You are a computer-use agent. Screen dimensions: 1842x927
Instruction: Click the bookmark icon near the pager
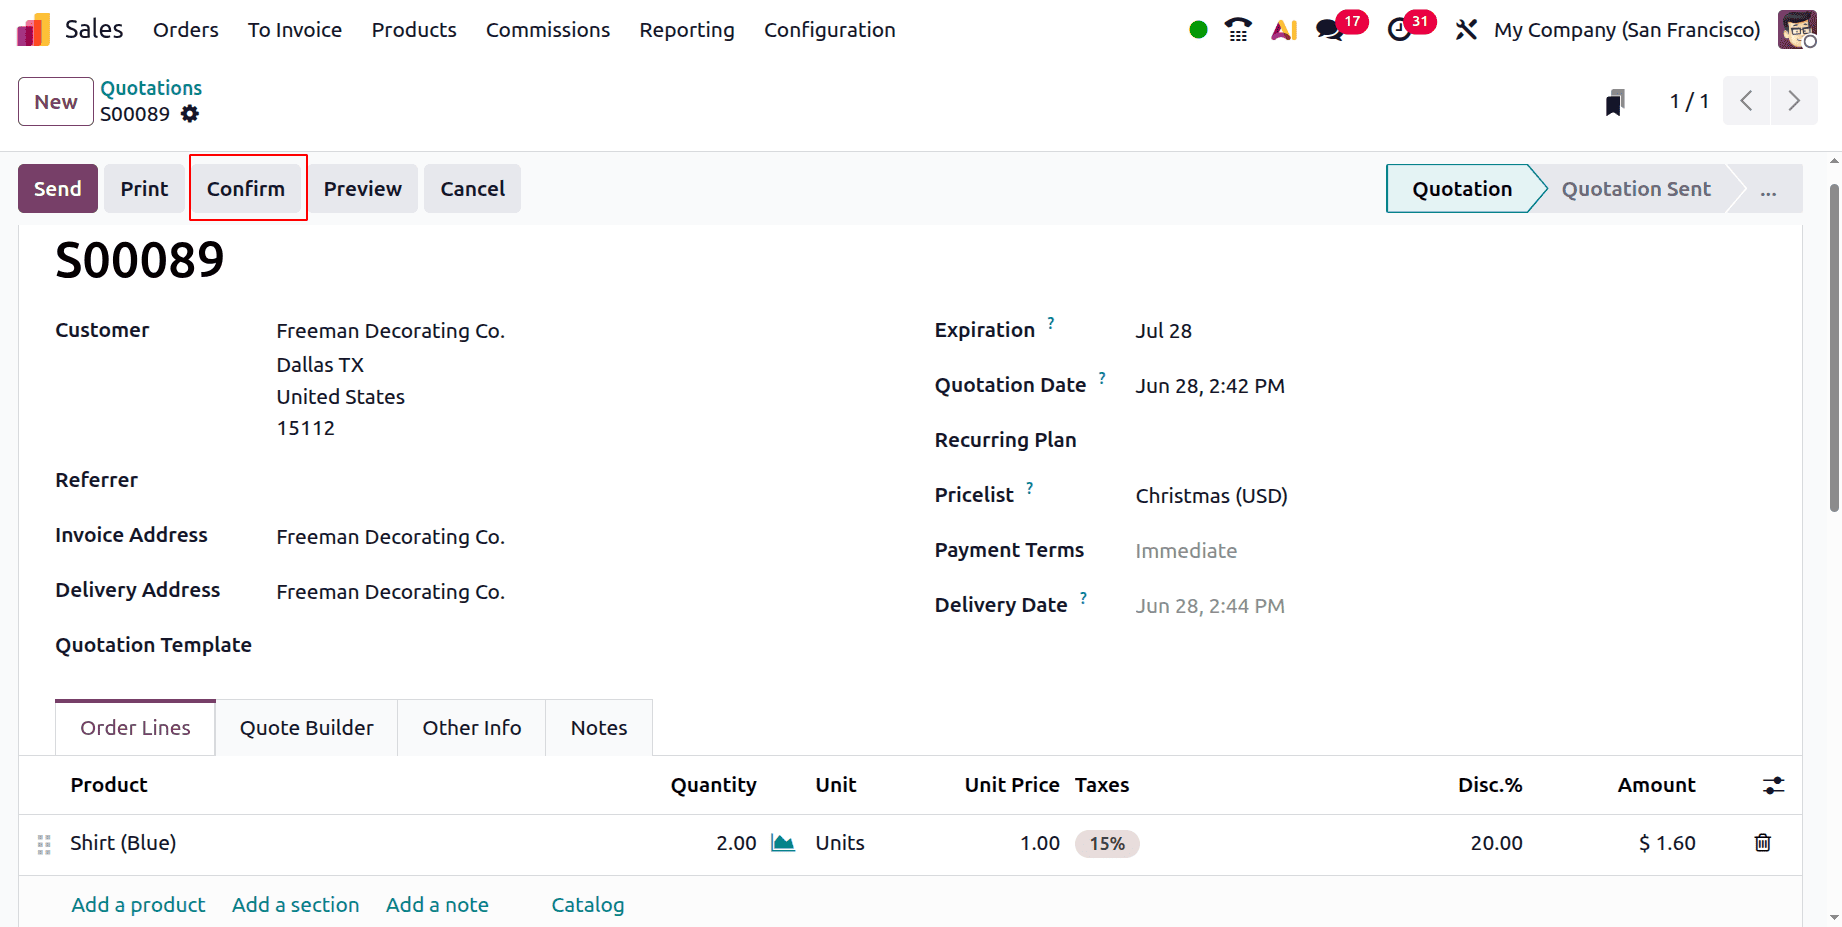tap(1615, 102)
